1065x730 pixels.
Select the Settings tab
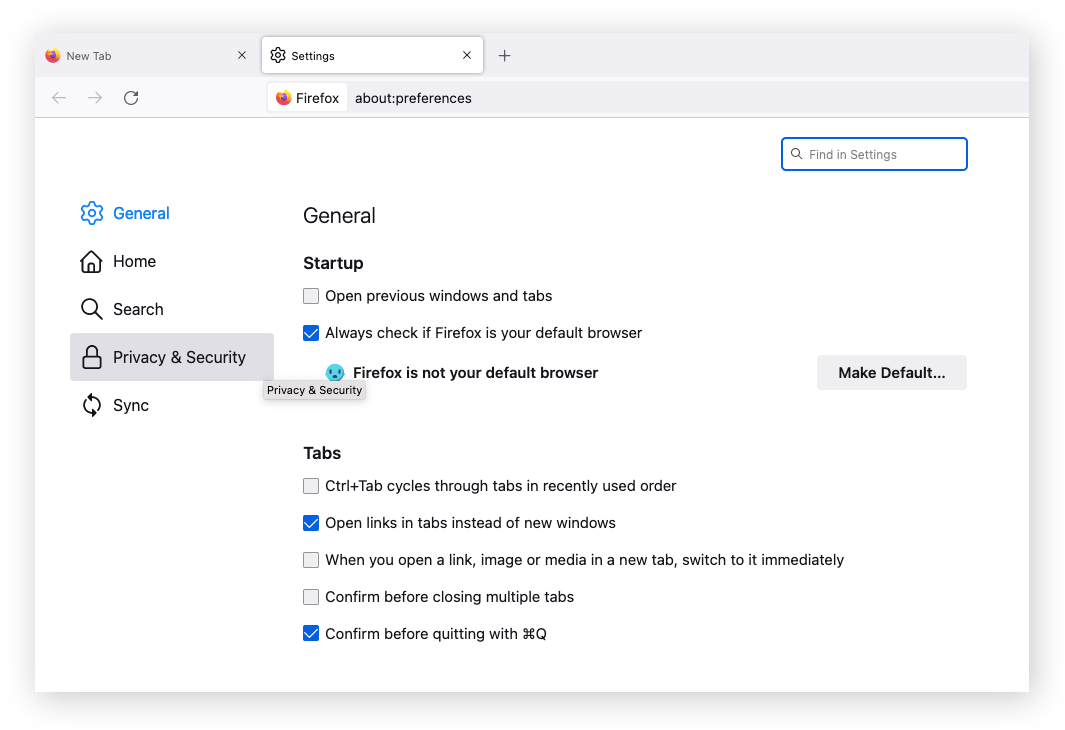pos(350,55)
